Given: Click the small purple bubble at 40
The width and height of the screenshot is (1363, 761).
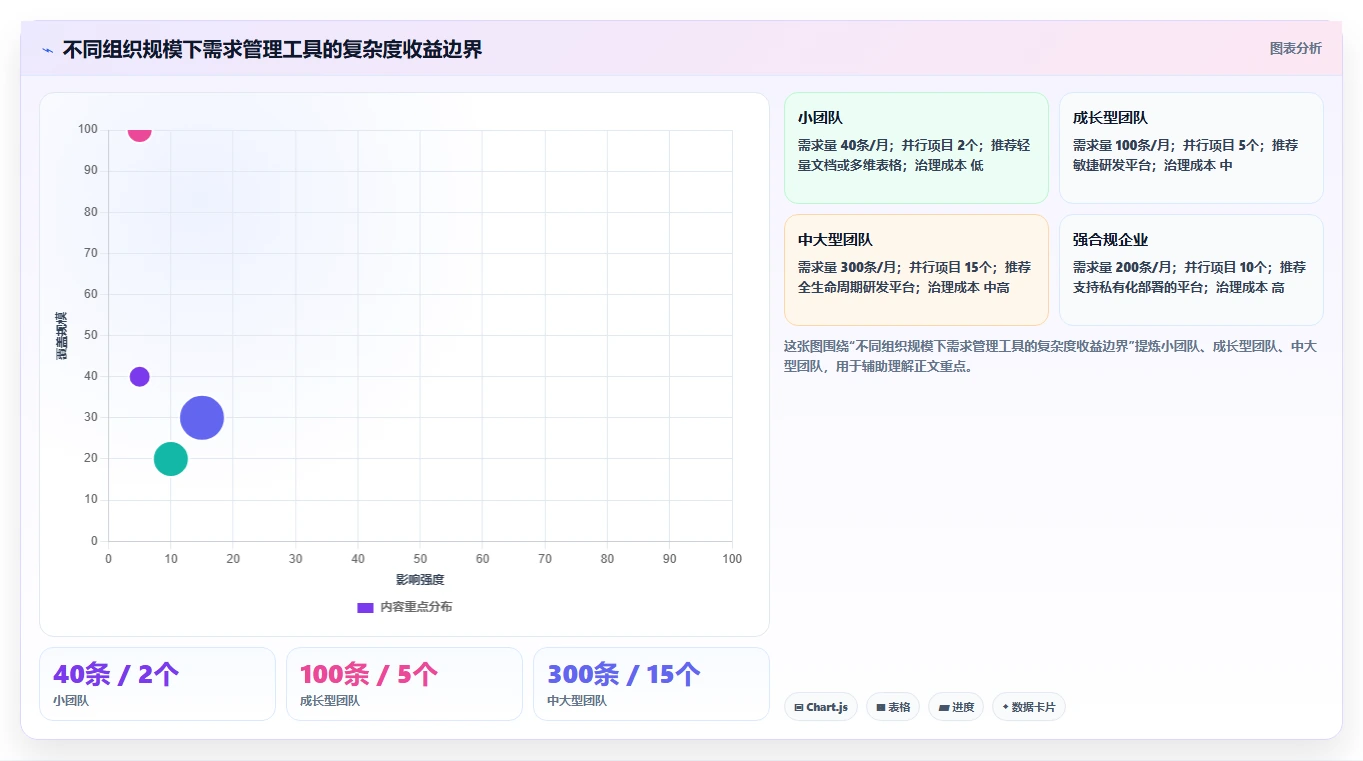Looking at the screenshot, I should point(139,377).
